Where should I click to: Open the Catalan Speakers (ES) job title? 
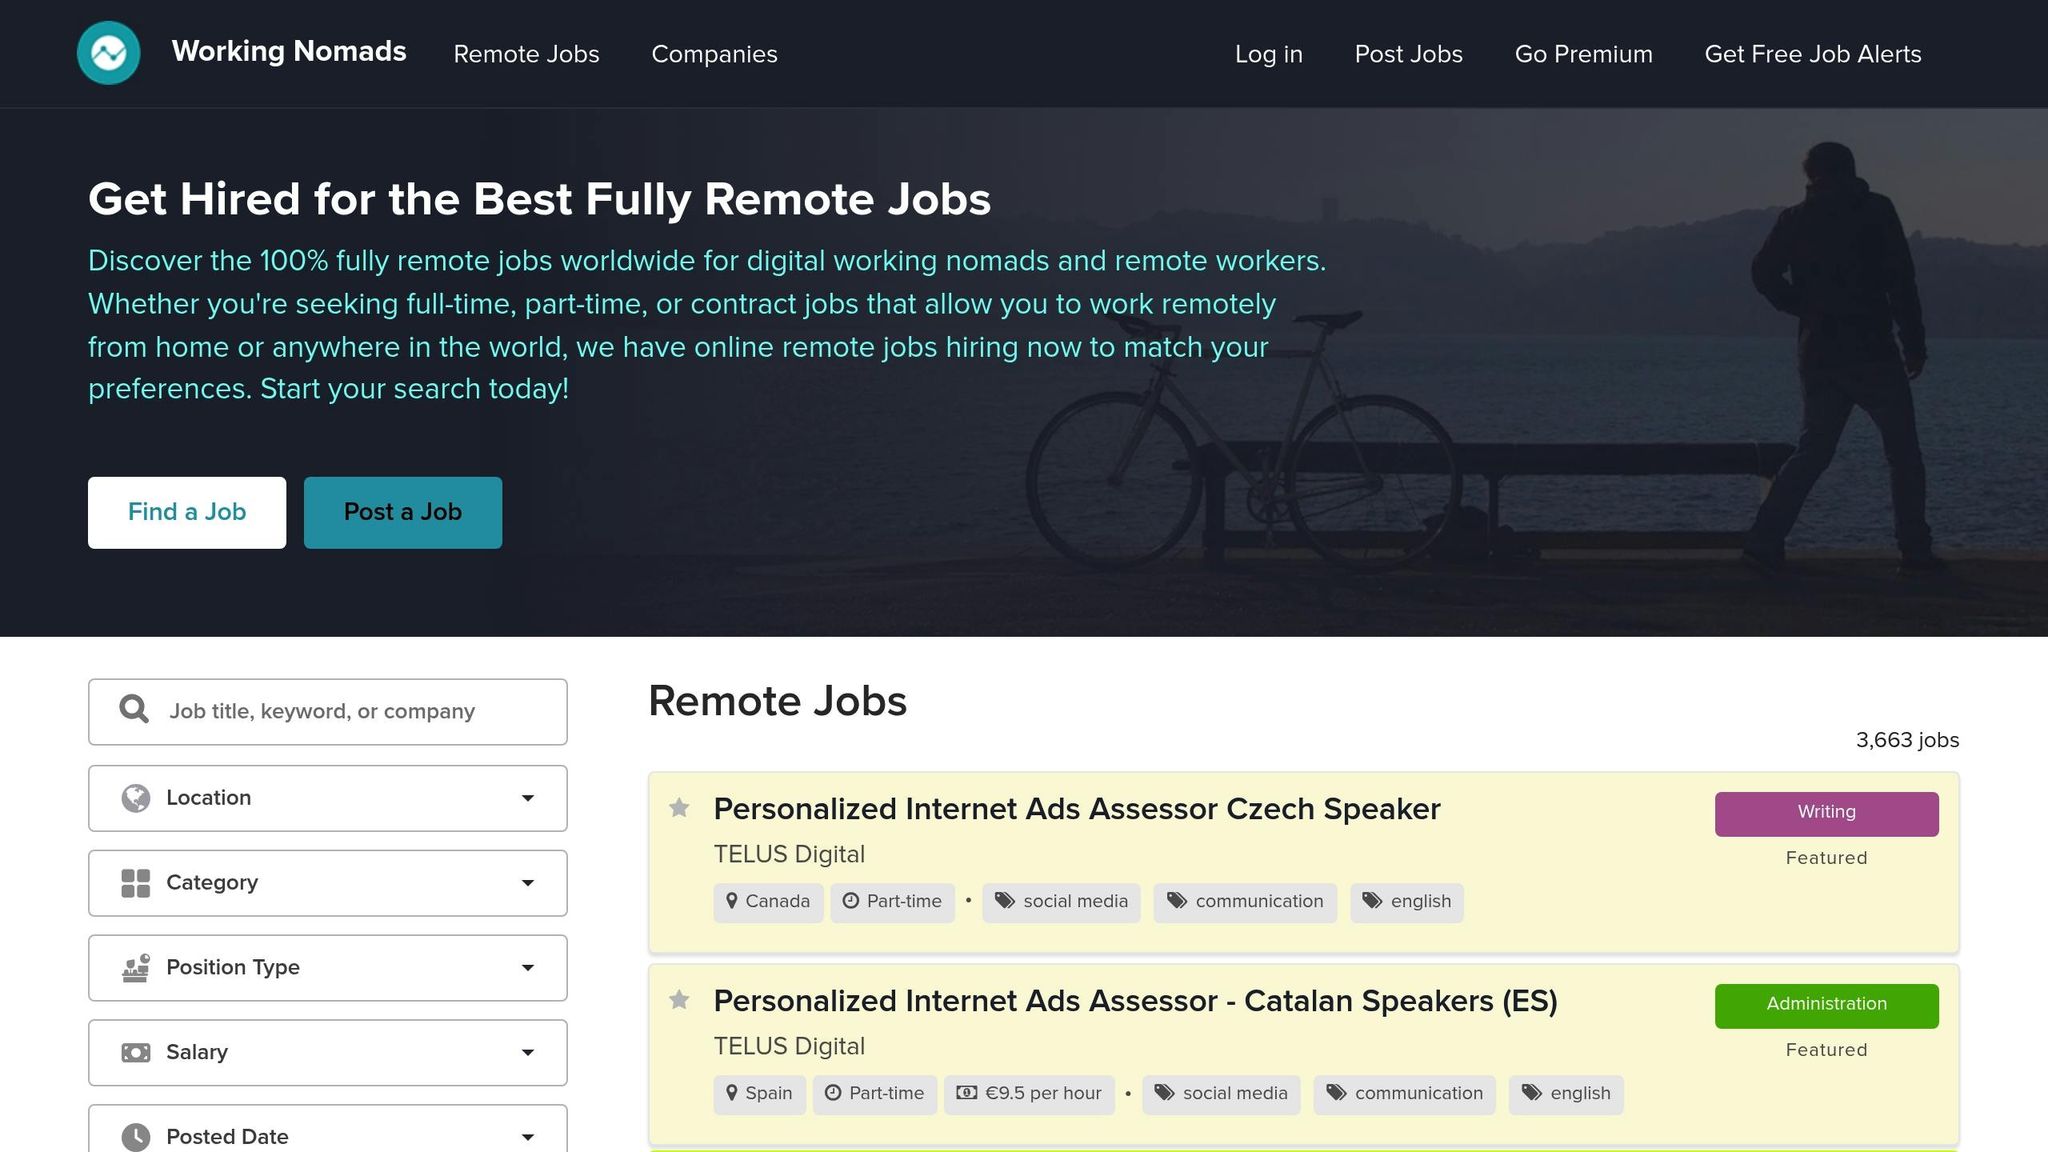coord(1135,1001)
